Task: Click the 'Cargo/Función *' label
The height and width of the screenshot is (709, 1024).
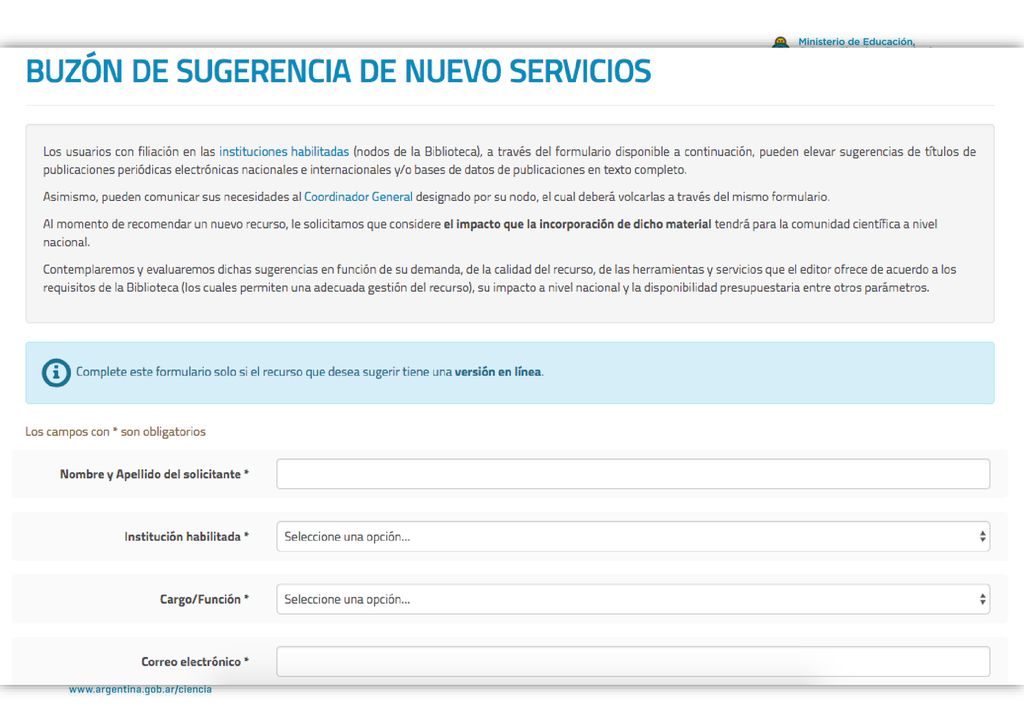Action: pyautogui.click(x=204, y=599)
